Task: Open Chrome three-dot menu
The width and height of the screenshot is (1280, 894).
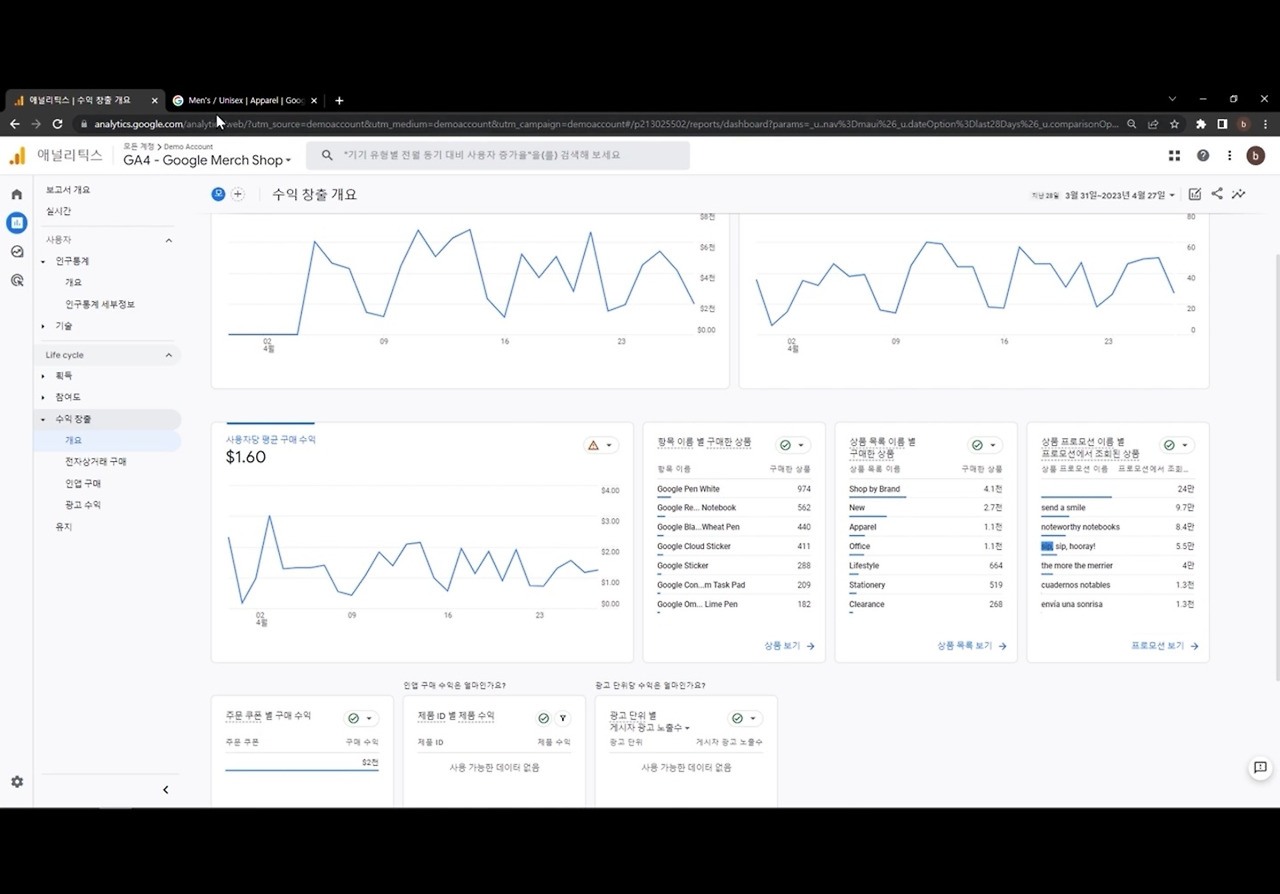Action: pyautogui.click(x=1265, y=124)
